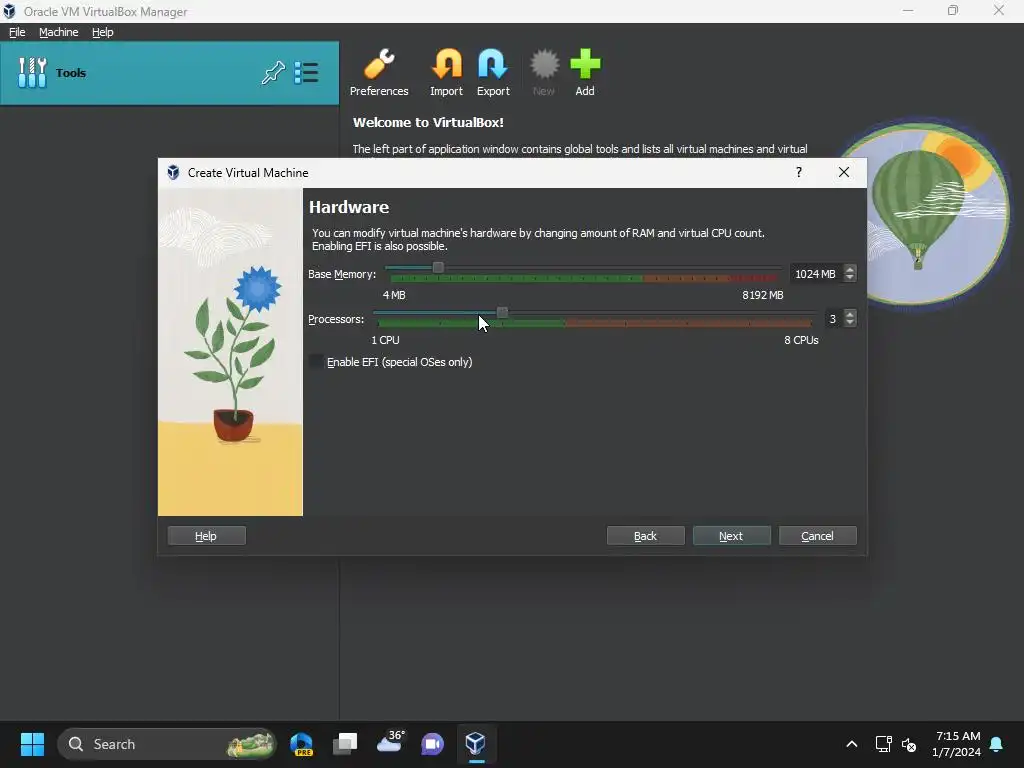This screenshot has height=768, width=1024.
Task: Click the Base Memory slider handle
Action: click(438, 267)
